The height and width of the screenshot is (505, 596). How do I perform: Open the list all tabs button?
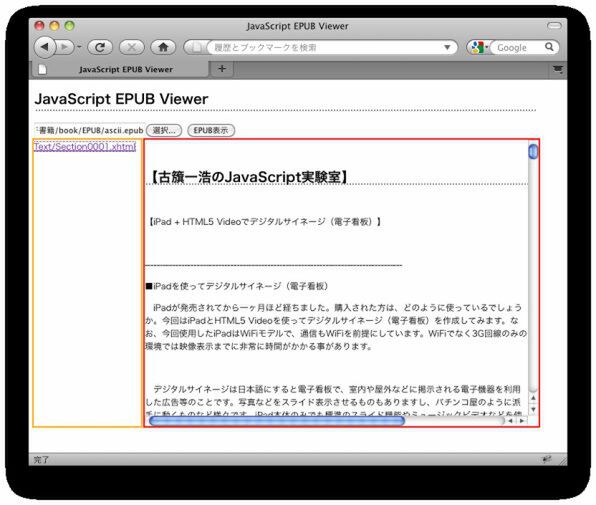coord(558,69)
